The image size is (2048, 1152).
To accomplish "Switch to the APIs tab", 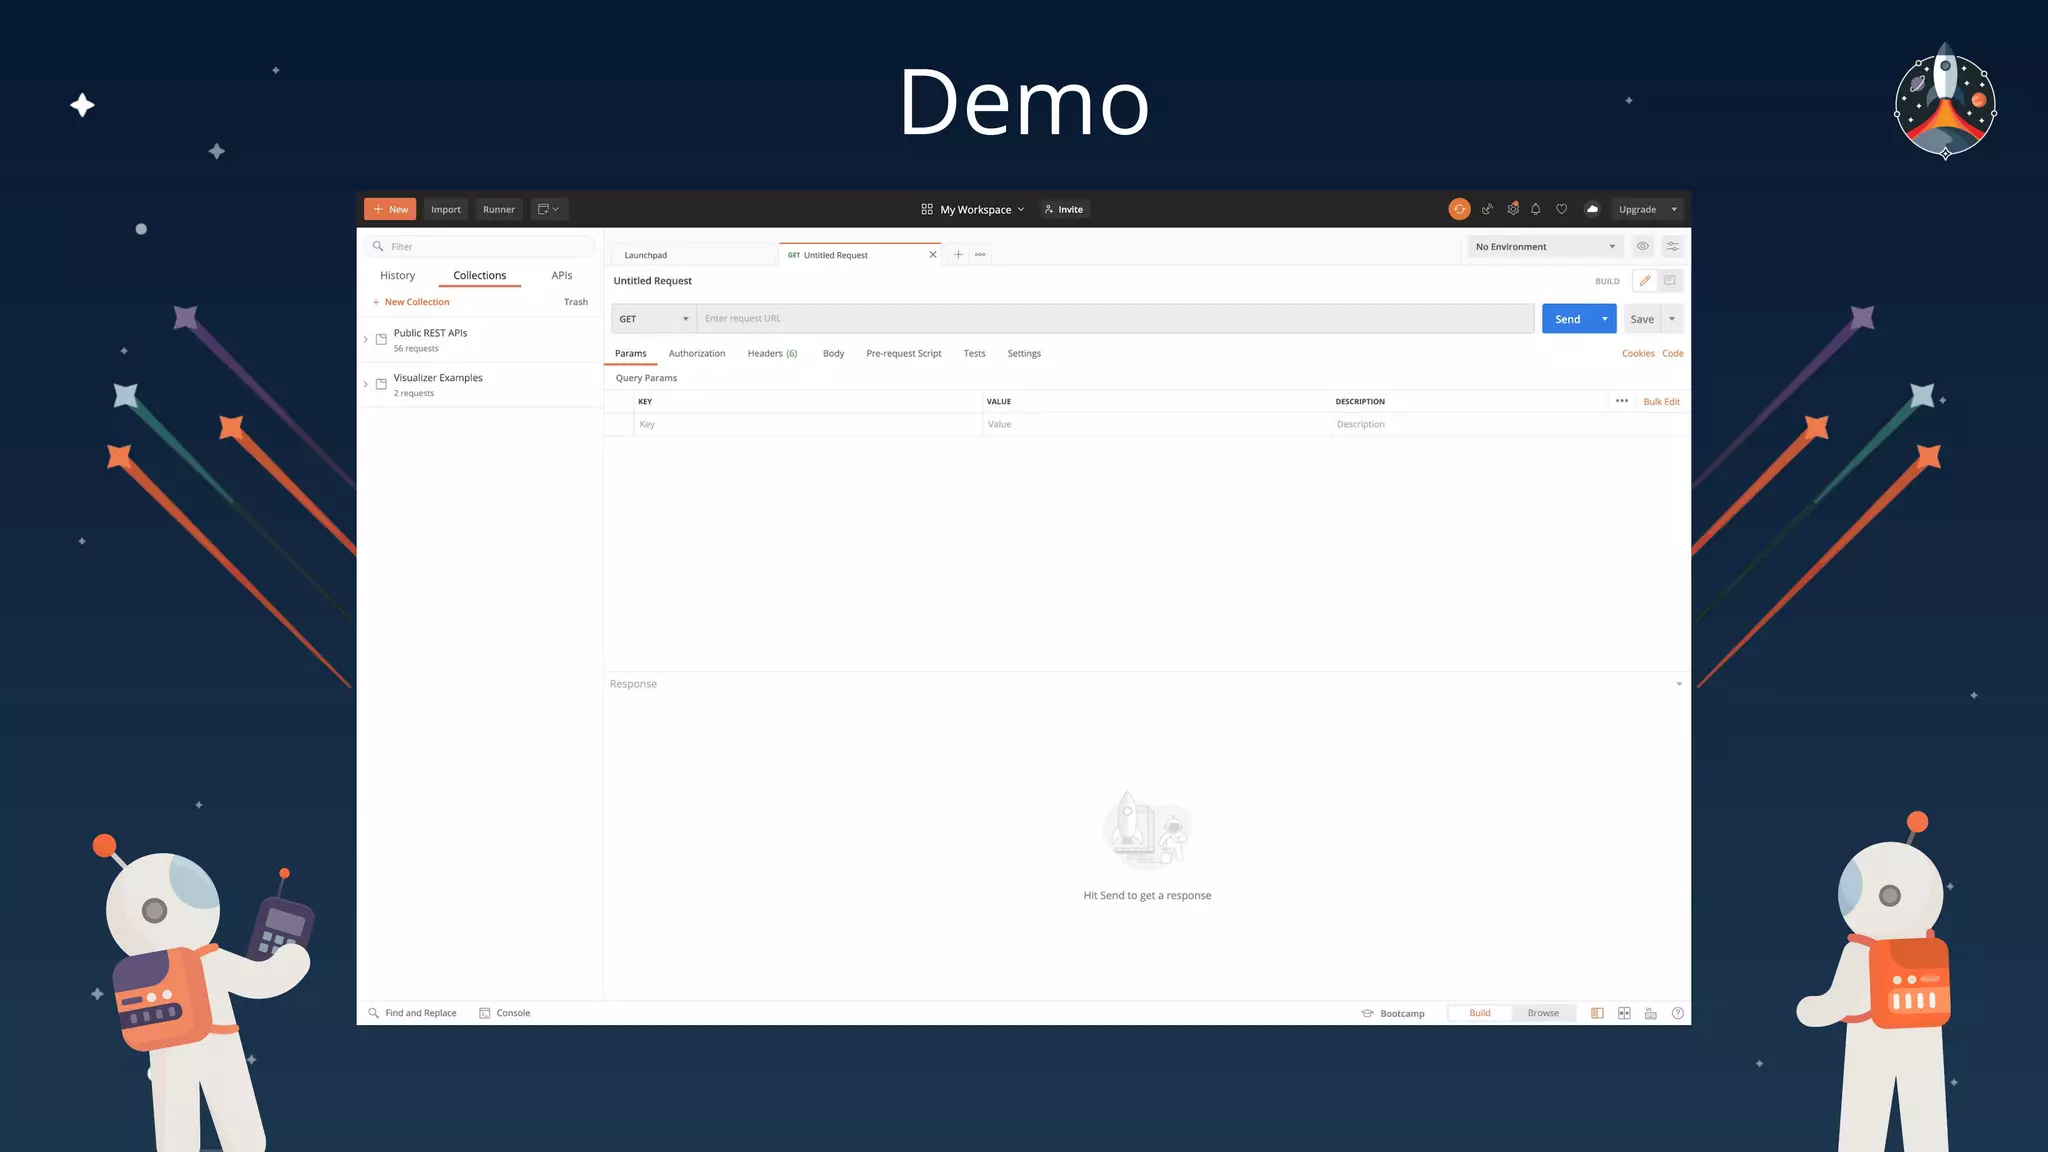I will (562, 275).
